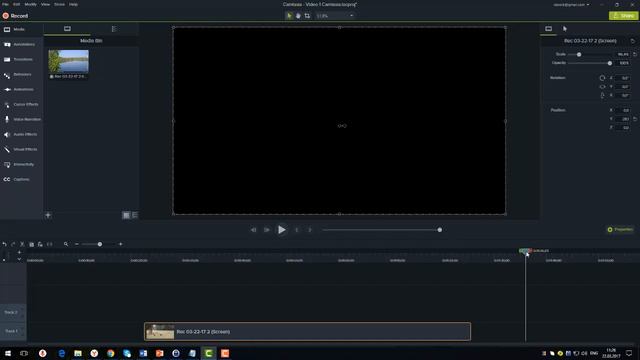Click the timeline zoom slider handle

coord(100,244)
